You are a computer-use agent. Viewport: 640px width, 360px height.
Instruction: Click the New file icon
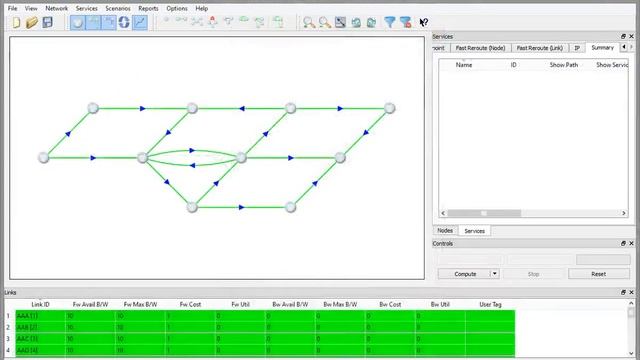16,22
